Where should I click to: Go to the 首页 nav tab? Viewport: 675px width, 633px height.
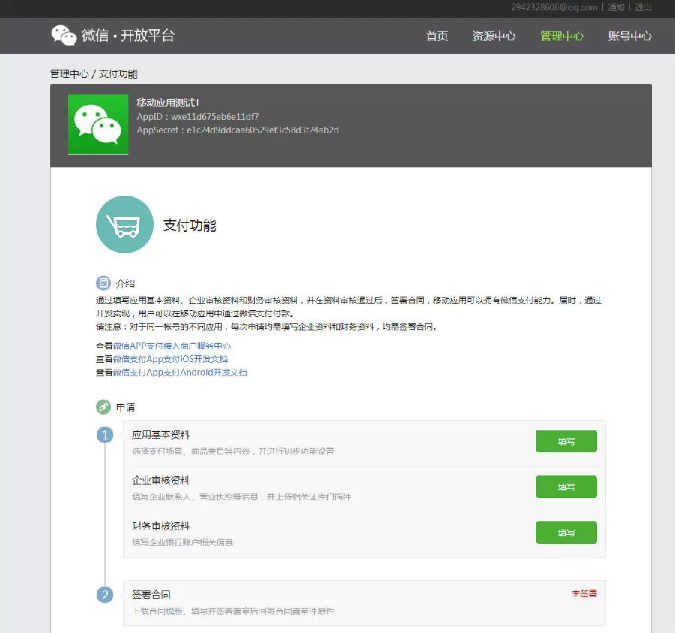tap(437, 36)
